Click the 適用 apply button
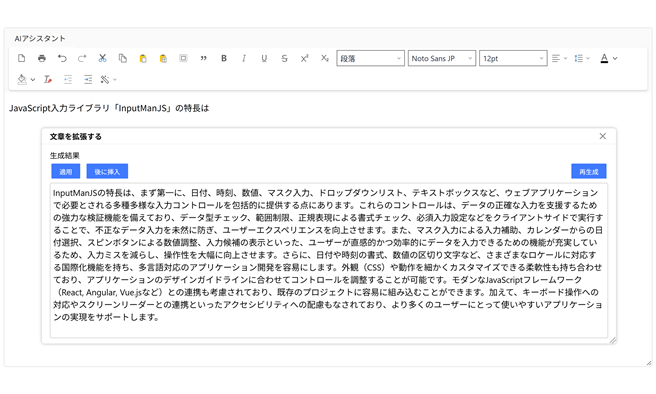Viewport: 656px width, 394px height. [66, 171]
